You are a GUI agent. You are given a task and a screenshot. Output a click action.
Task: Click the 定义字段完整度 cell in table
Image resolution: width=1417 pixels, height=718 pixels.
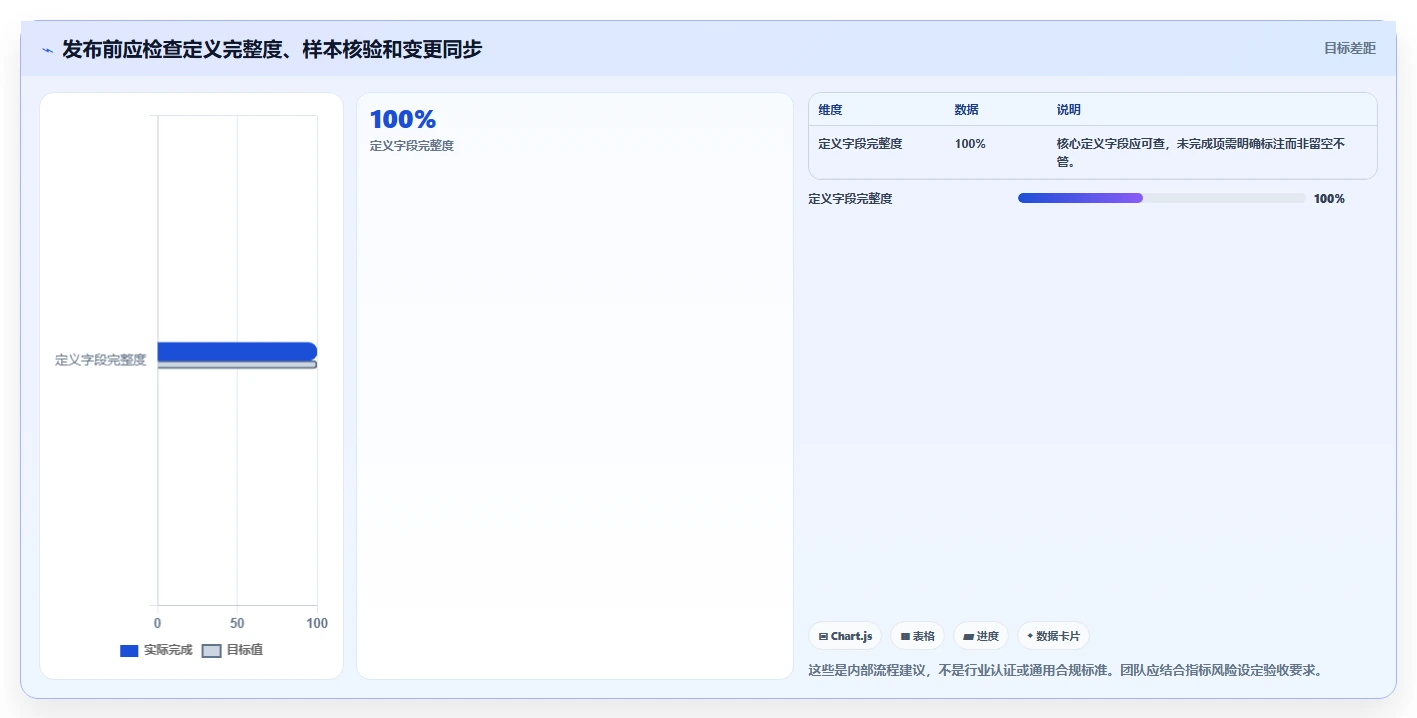(x=860, y=144)
